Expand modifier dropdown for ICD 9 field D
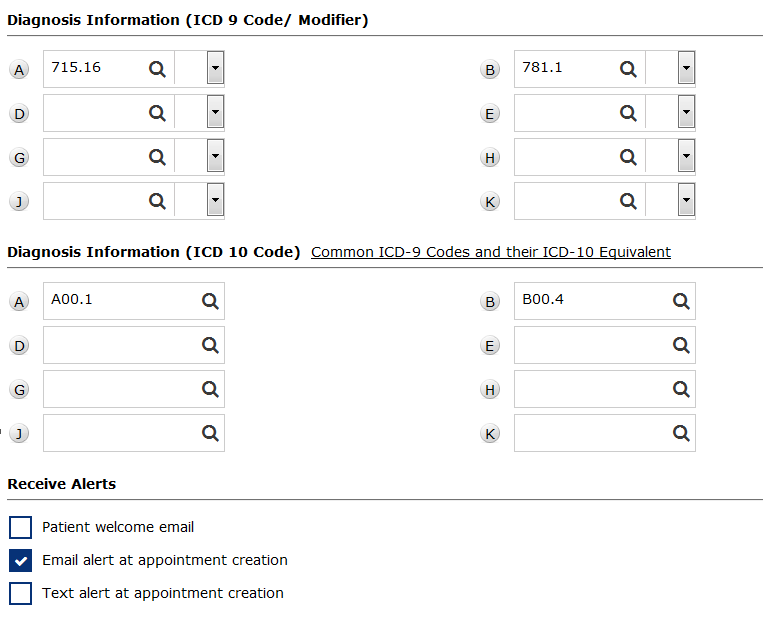Viewport: 763px width, 625px height. coord(215,113)
